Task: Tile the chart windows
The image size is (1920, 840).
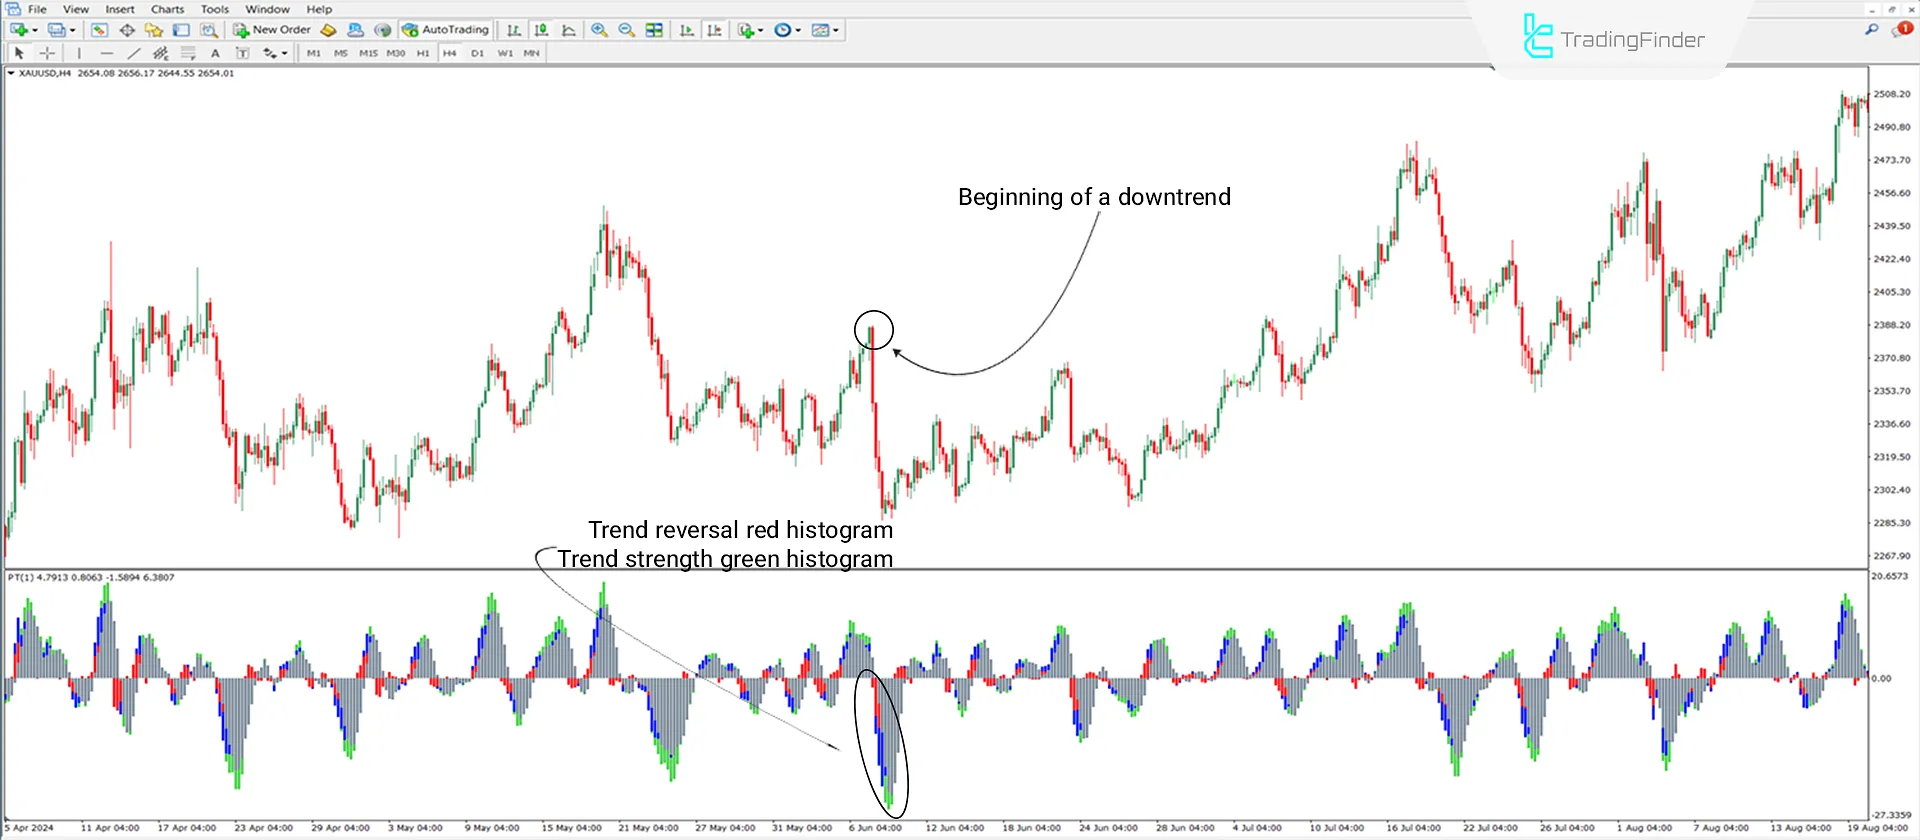Action: pos(654,30)
